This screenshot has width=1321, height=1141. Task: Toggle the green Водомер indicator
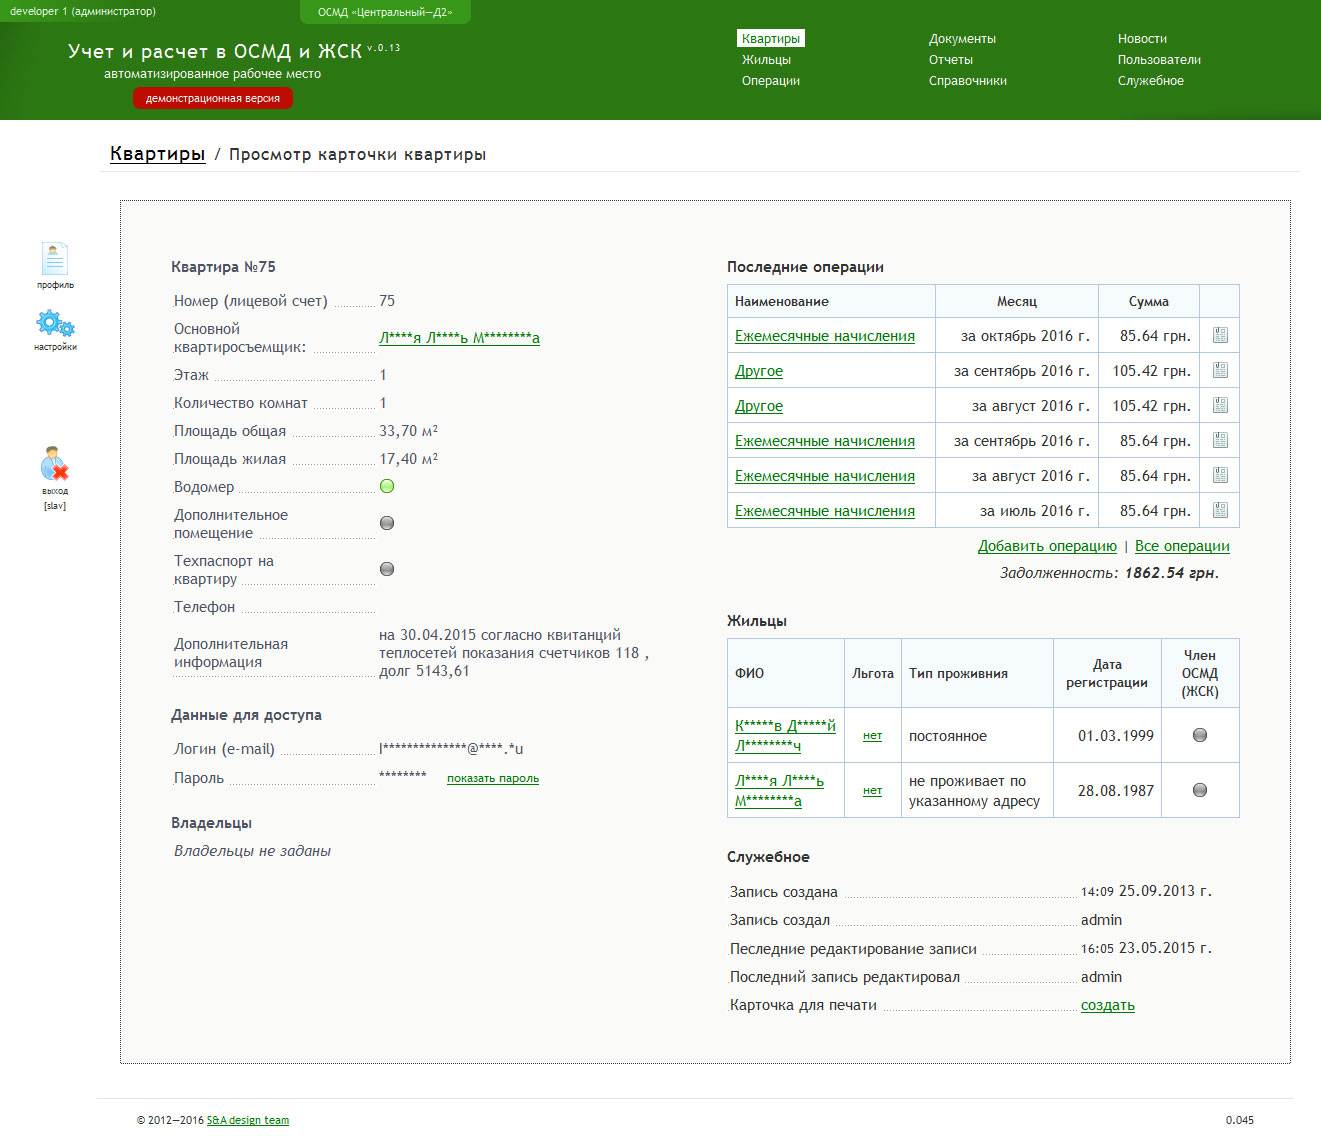click(x=387, y=487)
